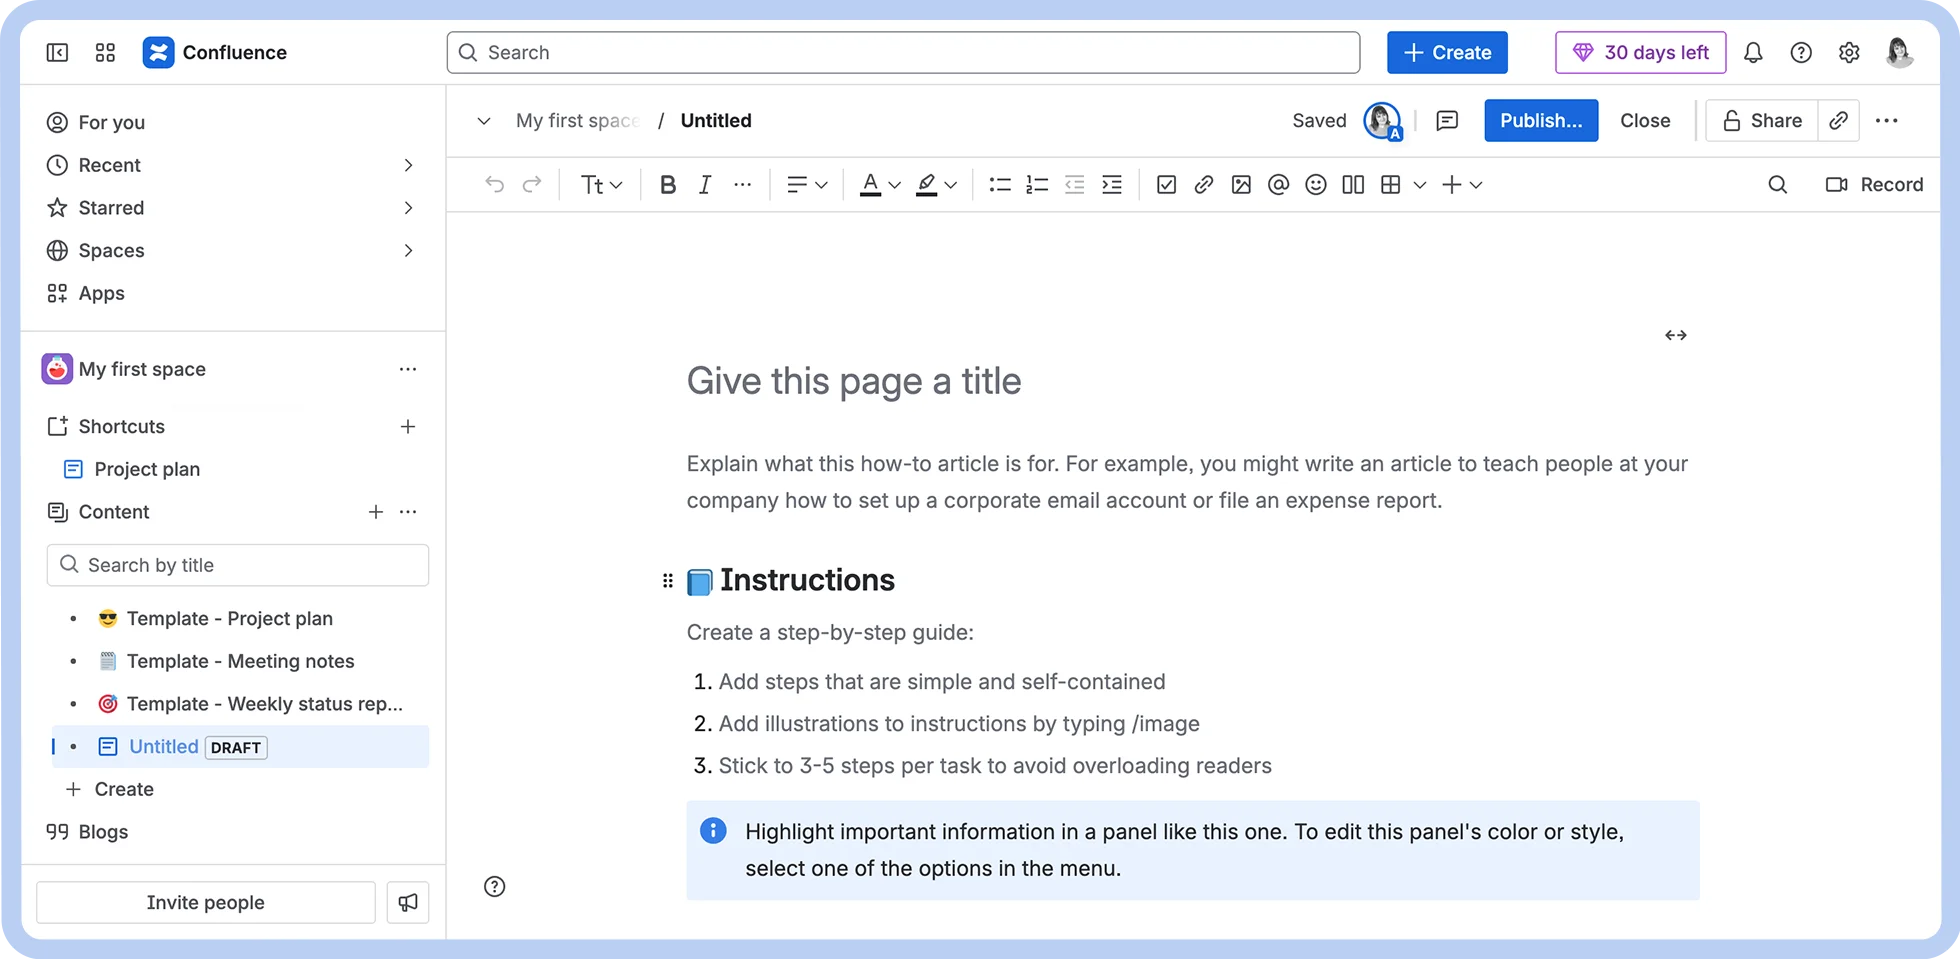Toggle the numbered list in the toolbar
Screen dimensions: 1960x959
point(1037,184)
